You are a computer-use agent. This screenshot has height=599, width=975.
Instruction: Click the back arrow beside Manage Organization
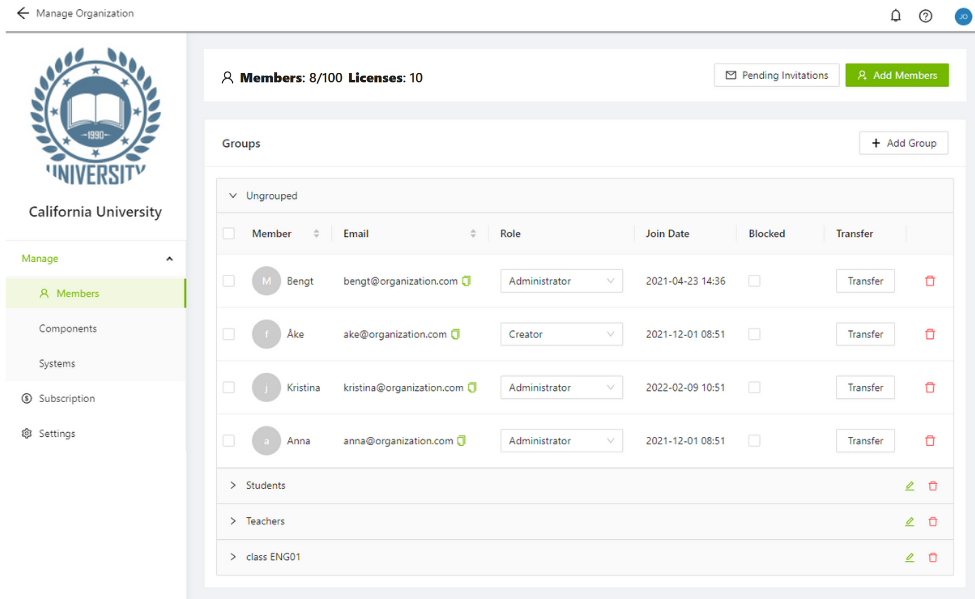(x=22, y=14)
